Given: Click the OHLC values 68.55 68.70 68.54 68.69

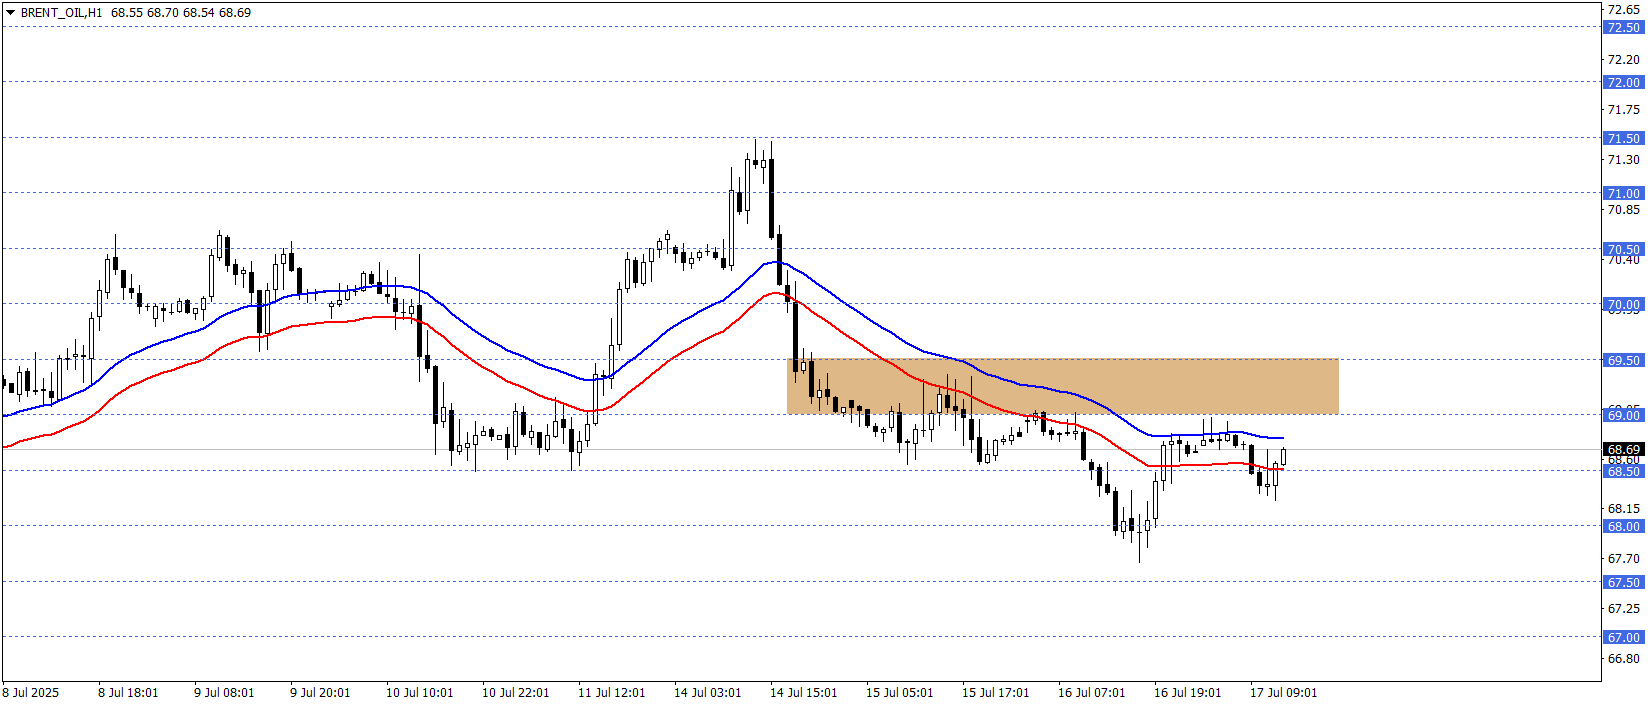Looking at the screenshot, I should [x=181, y=13].
